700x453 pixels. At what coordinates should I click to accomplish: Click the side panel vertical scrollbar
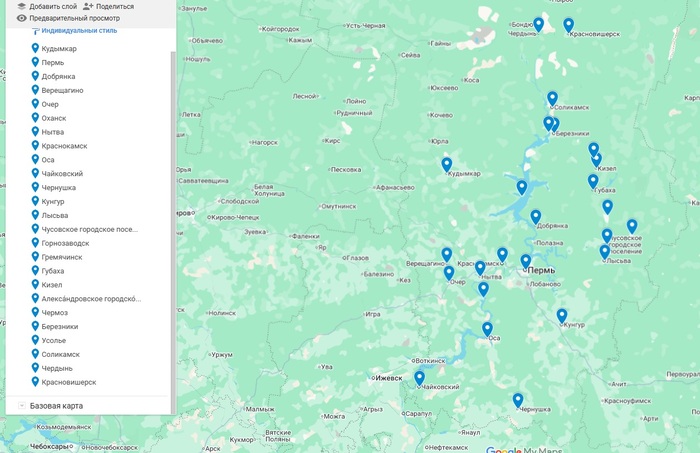coord(174,232)
